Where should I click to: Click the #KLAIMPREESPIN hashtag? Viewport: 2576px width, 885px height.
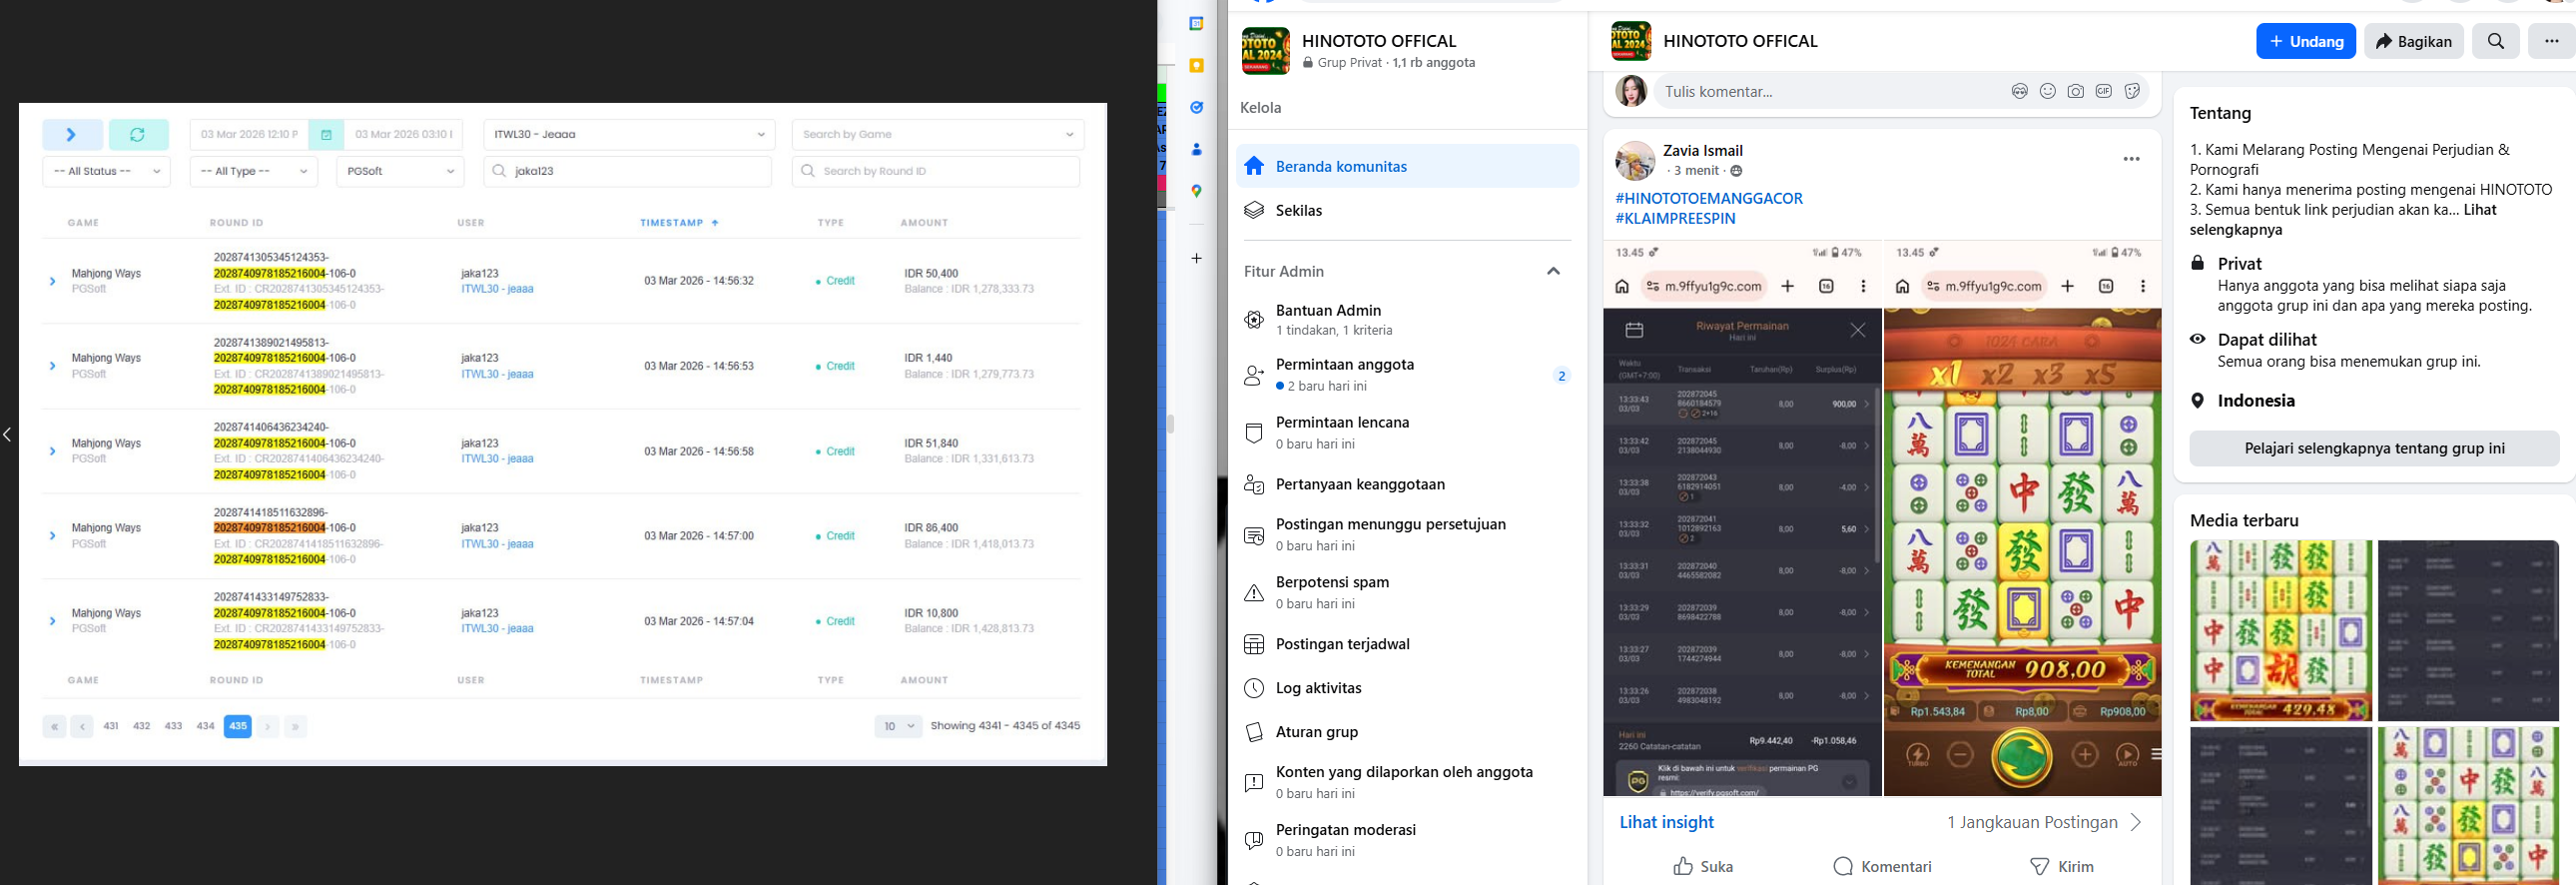click(1675, 218)
